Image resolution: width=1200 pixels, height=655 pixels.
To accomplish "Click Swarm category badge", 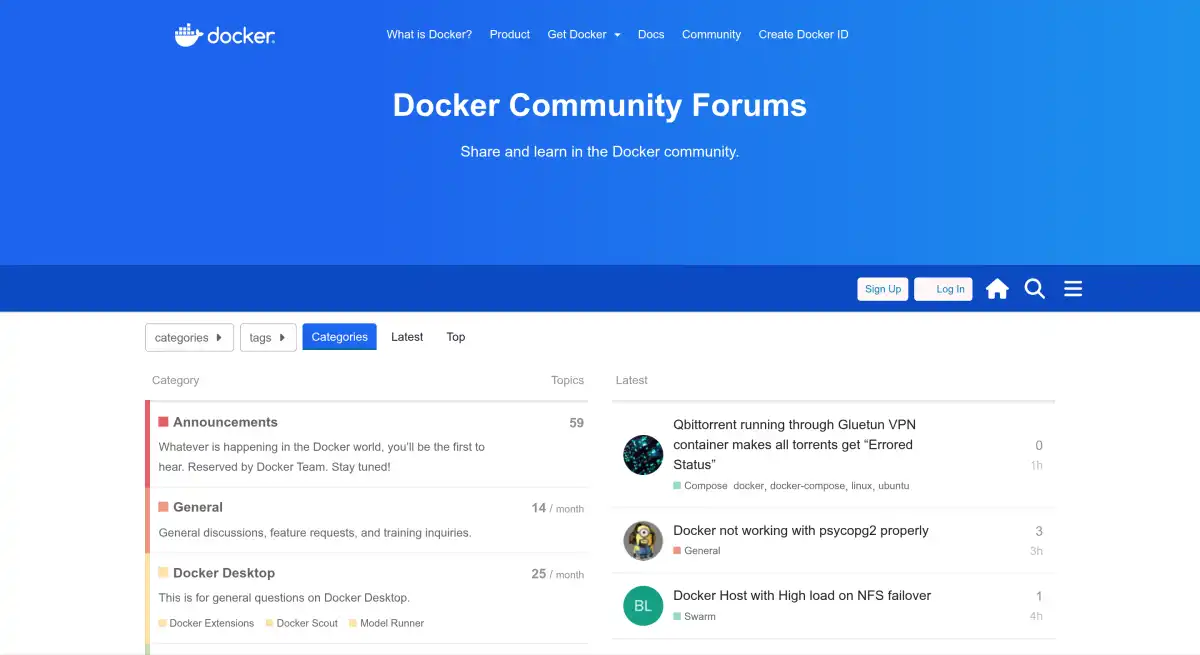I will click(x=695, y=617).
